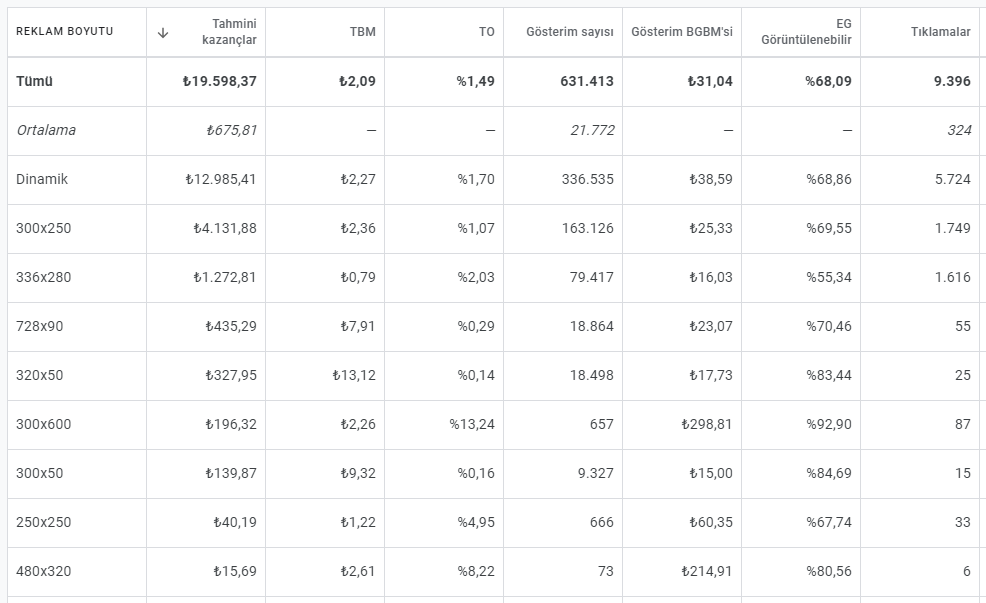
Task: Select the 336x280 row label
Action: 43,277
